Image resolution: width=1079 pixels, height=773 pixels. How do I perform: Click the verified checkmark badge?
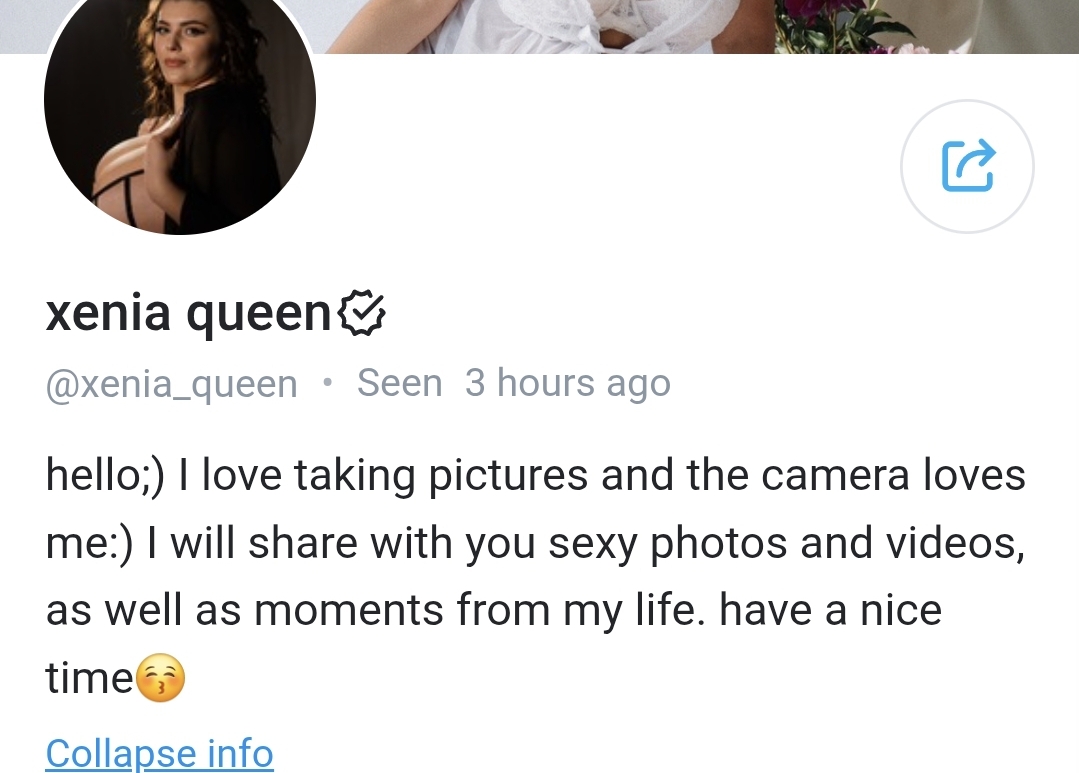[363, 315]
